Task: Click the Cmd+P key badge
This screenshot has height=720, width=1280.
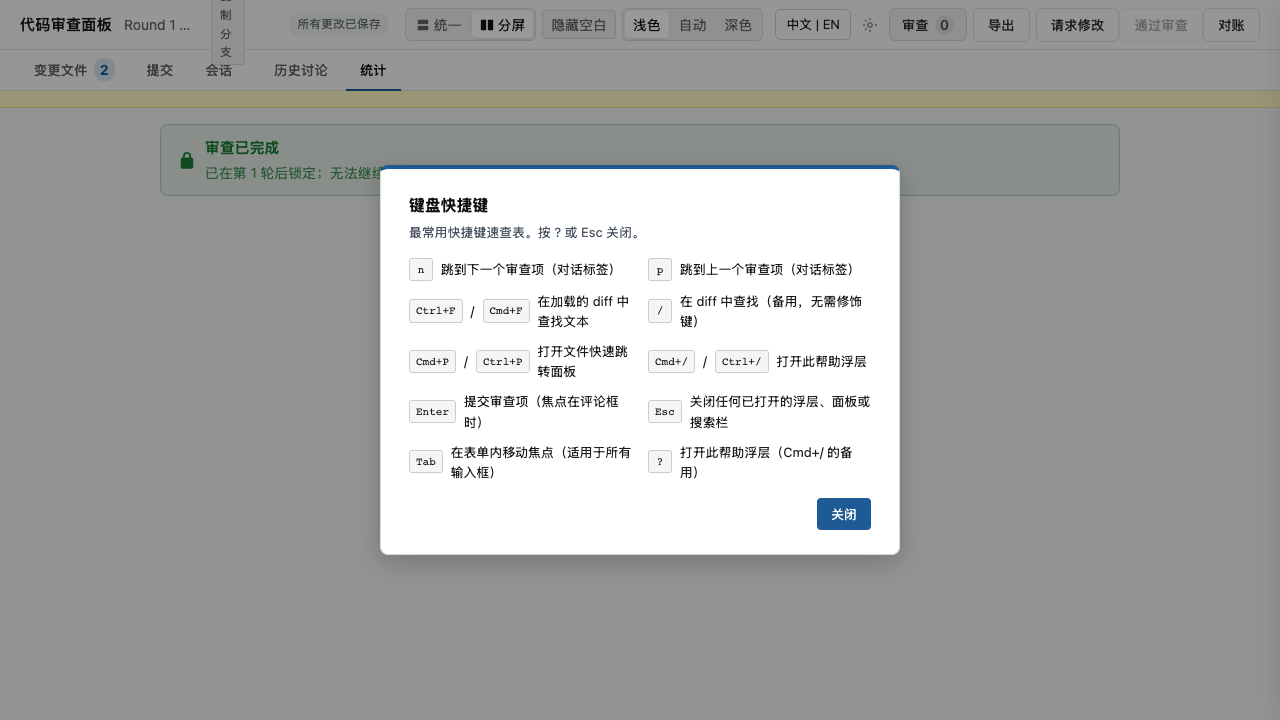Action: click(432, 361)
